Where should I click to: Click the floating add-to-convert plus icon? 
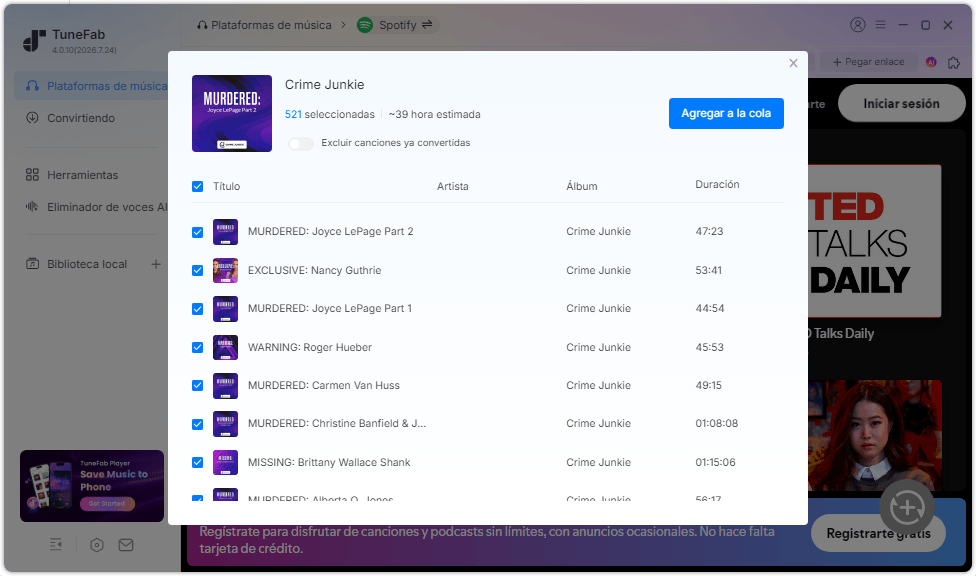pos(907,508)
